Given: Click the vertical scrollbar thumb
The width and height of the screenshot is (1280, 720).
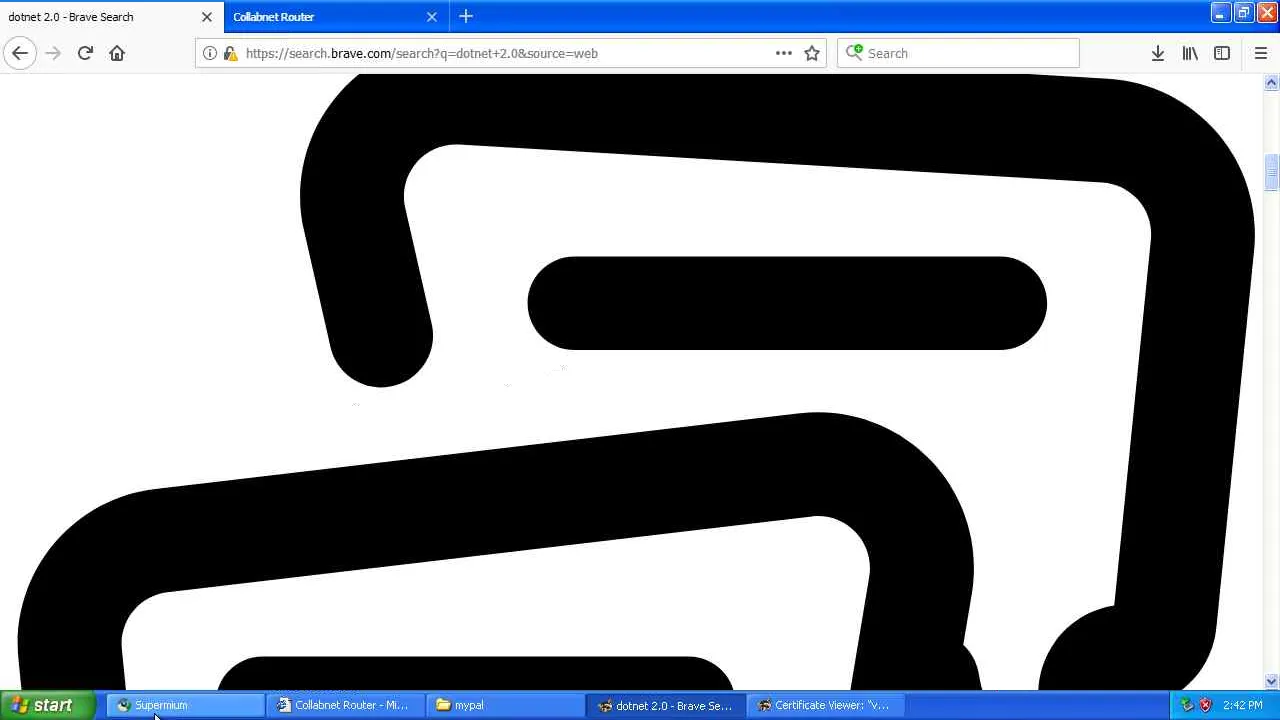Looking at the screenshot, I should click(1271, 173).
